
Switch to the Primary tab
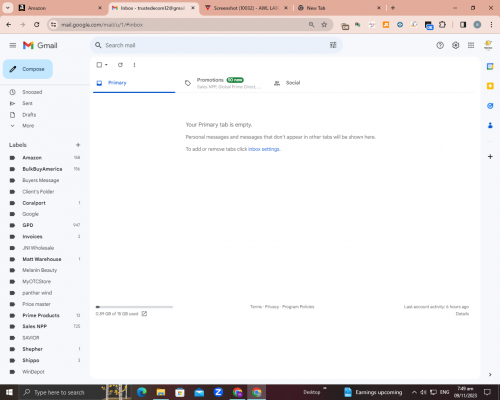click(x=134, y=83)
